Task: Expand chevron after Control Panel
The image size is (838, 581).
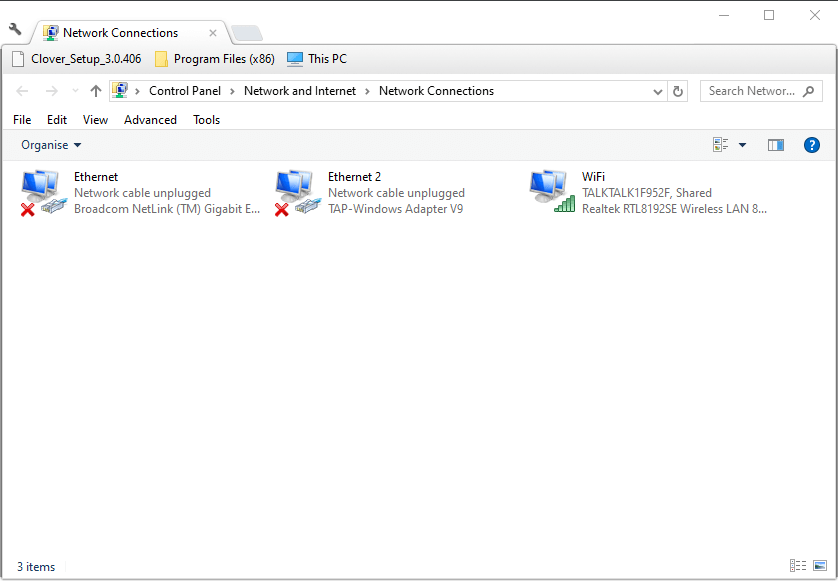Action: click(232, 91)
